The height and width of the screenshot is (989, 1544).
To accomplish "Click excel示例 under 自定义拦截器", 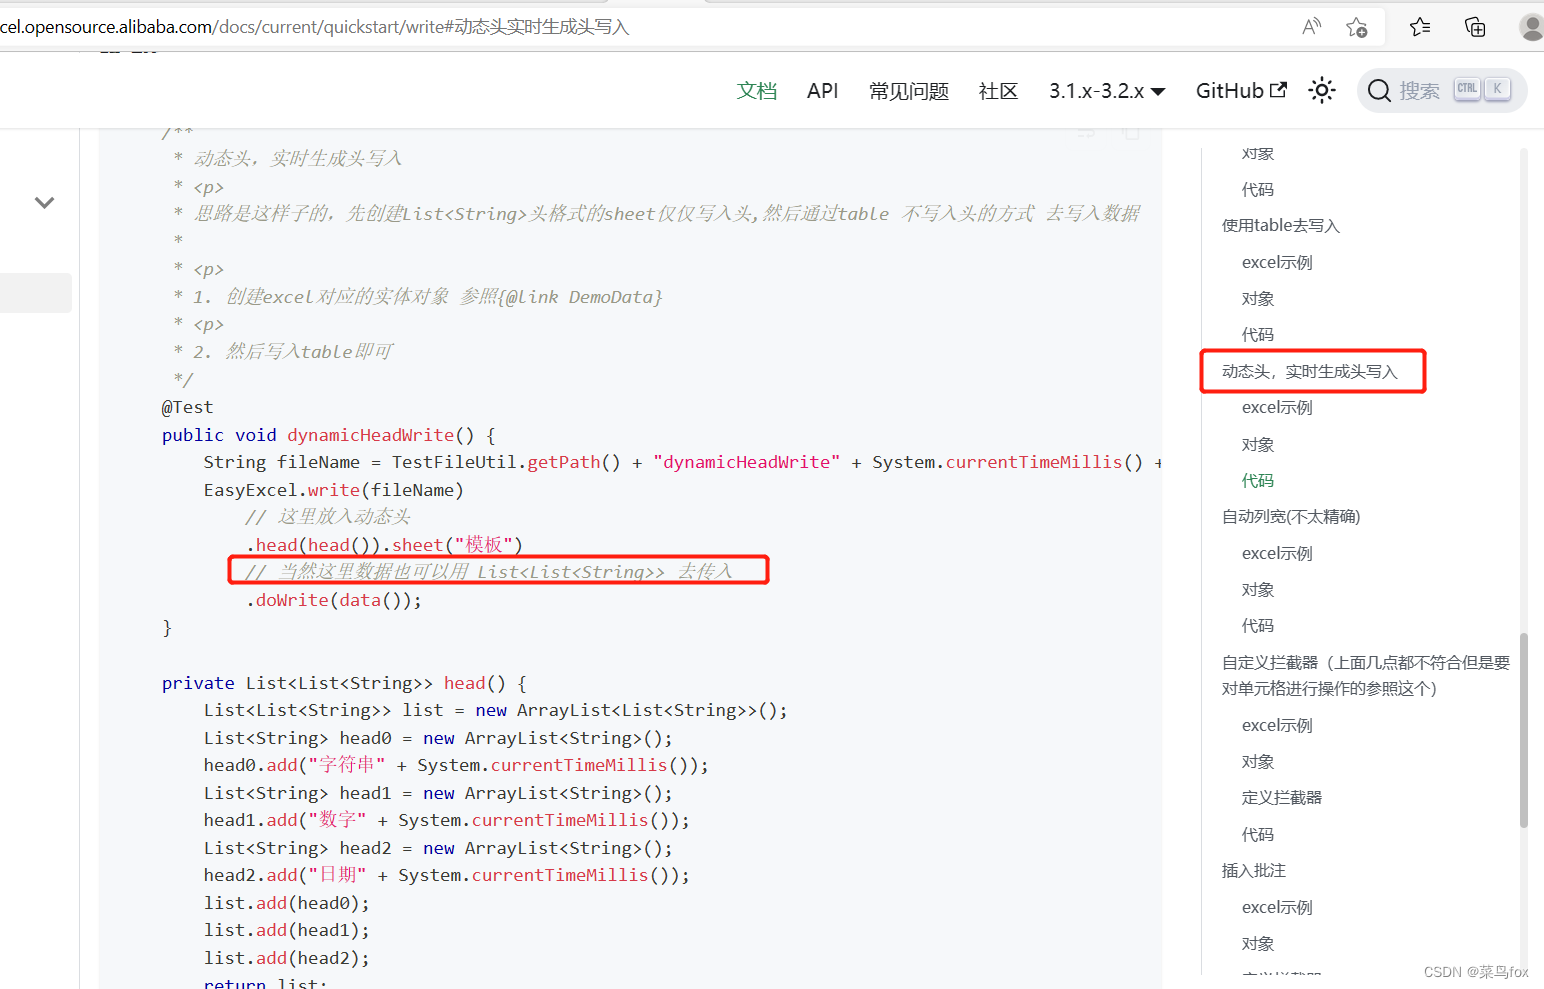I will pyautogui.click(x=1277, y=726).
